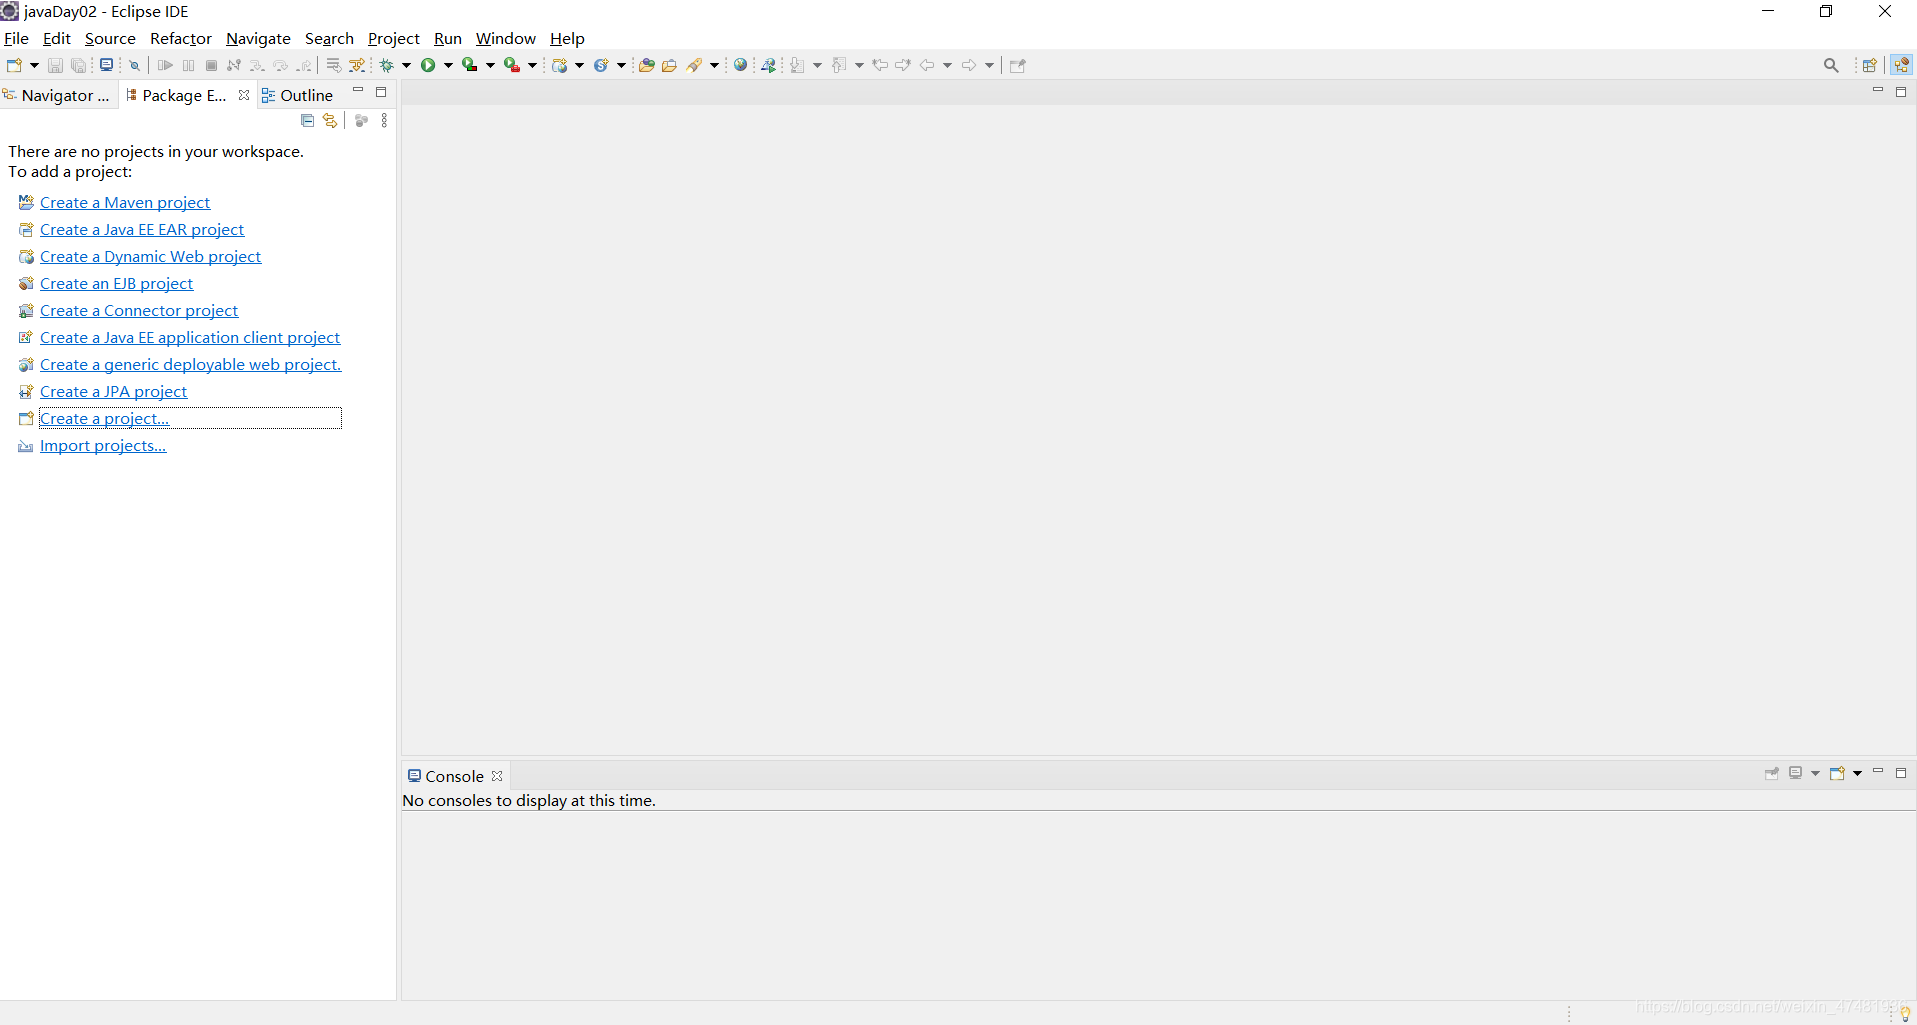Image resolution: width=1917 pixels, height=1025 pixels.
Task: Click the Next Annotation icon
Action: pyautogui.click(x=797, y=66)
